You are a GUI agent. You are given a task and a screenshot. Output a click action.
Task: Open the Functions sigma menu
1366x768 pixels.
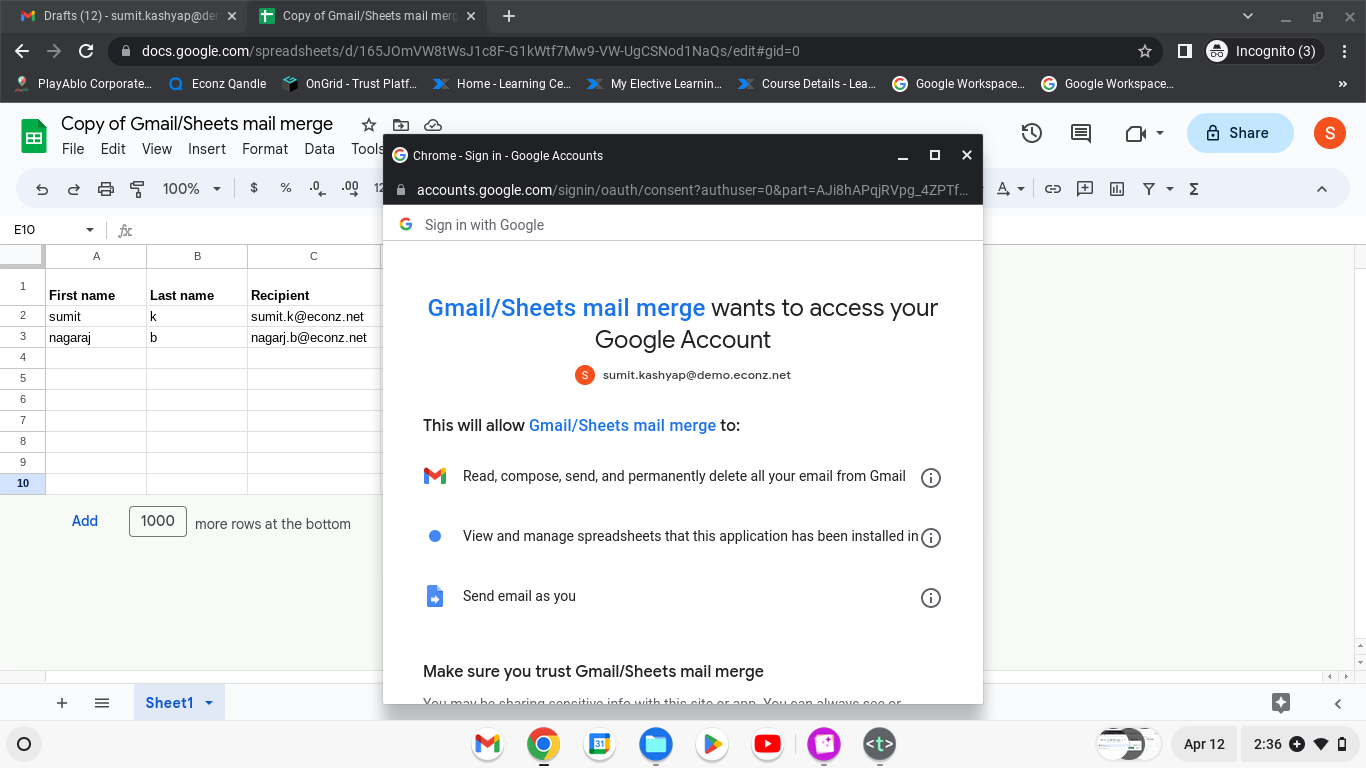[1194, 189]
